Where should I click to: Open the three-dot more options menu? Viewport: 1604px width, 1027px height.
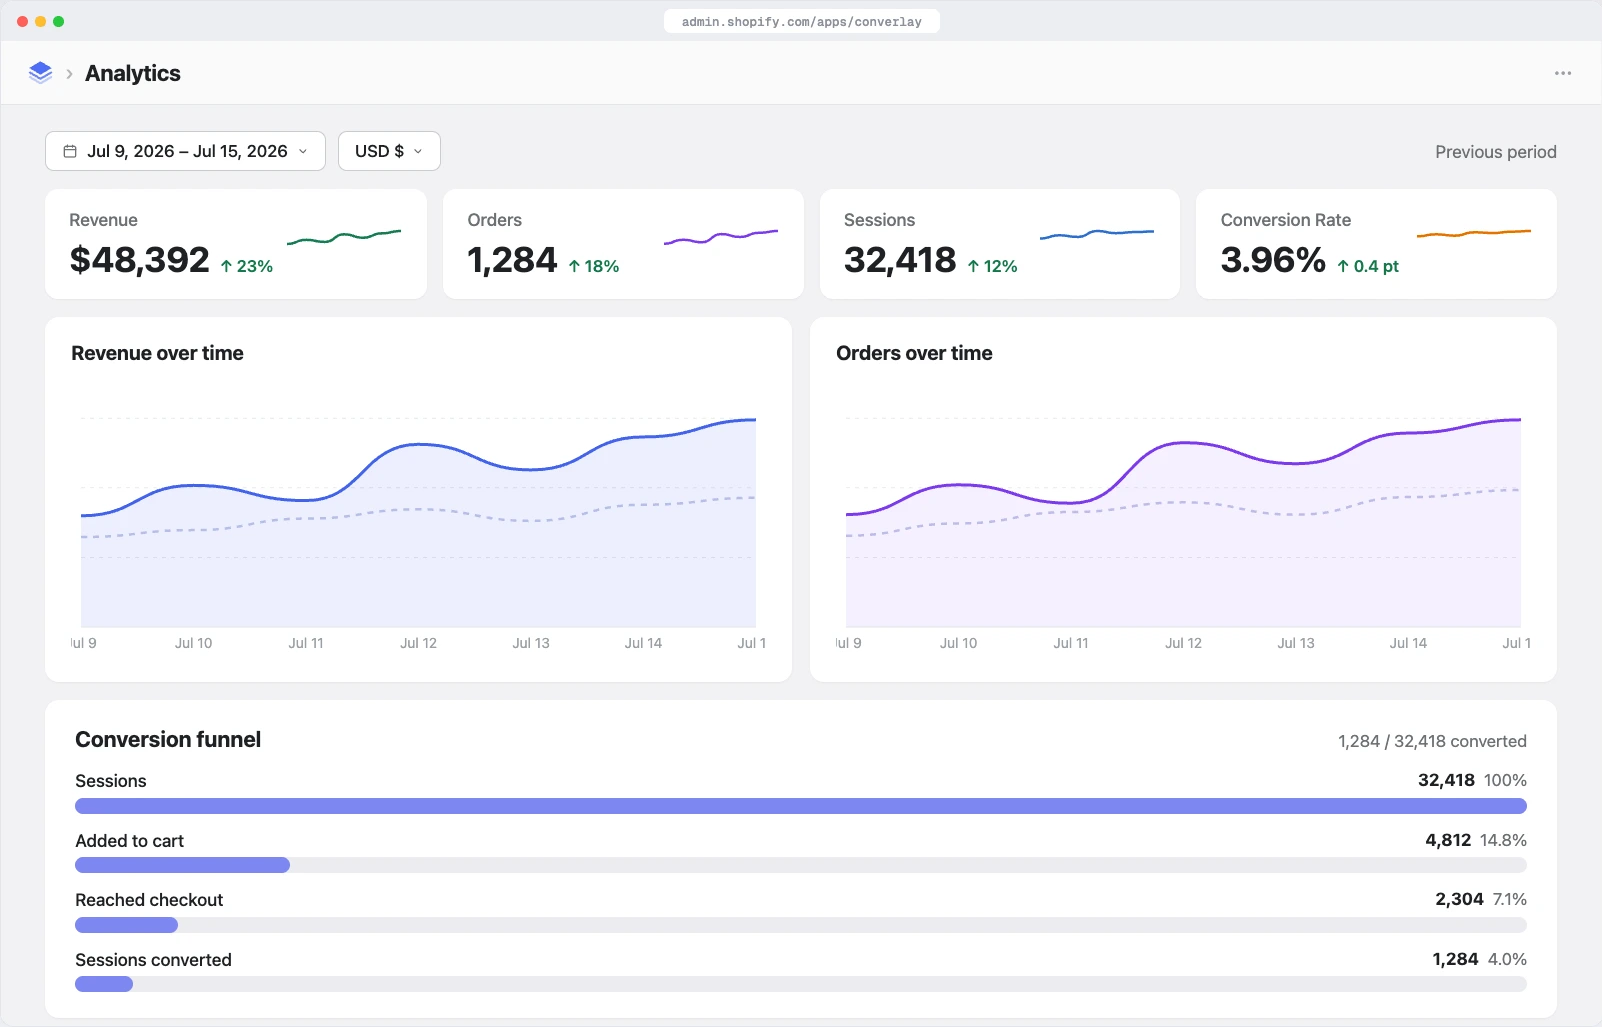point(1562,73)
